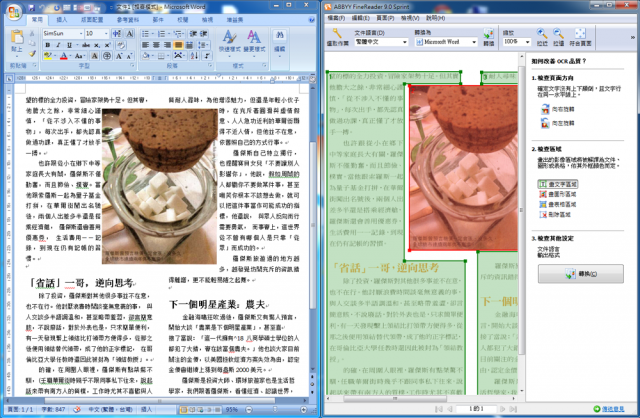Image resolution: width=640 pixels, height=418 pixels.
Task: Switch to the References tab
Action: (128, 20)
